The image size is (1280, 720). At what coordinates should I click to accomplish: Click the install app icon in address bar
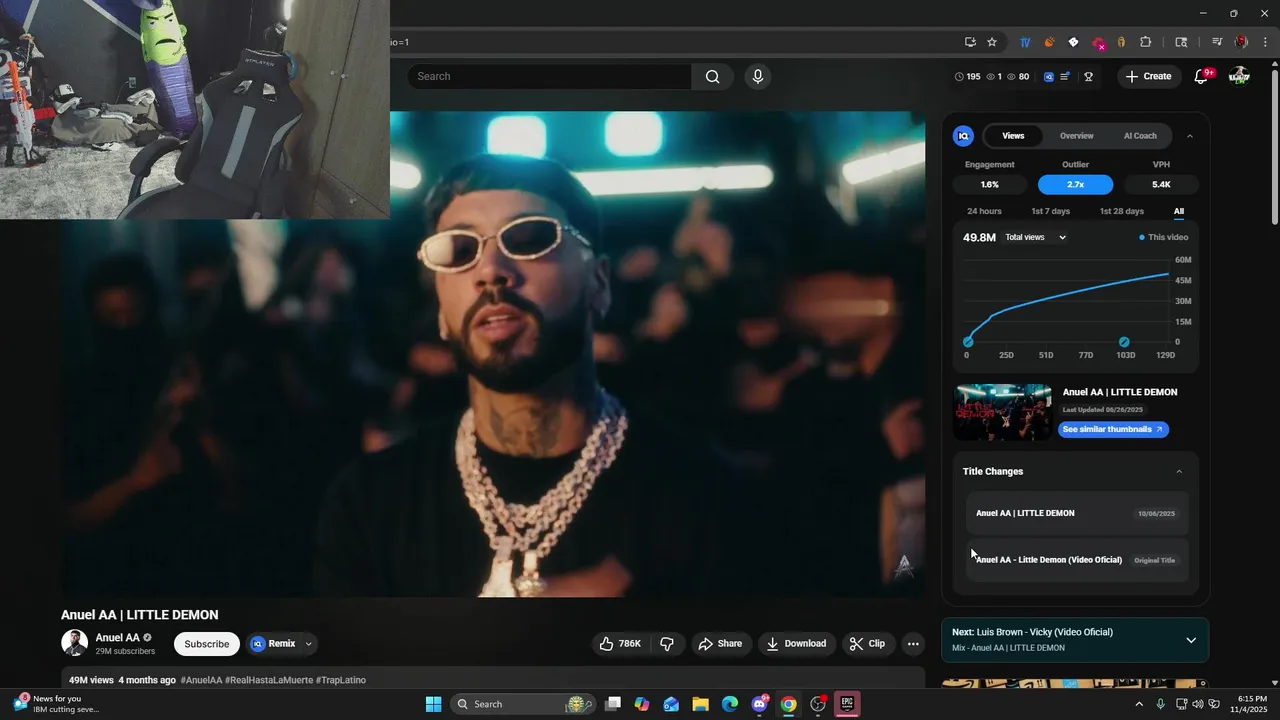[x=970, y=42]
